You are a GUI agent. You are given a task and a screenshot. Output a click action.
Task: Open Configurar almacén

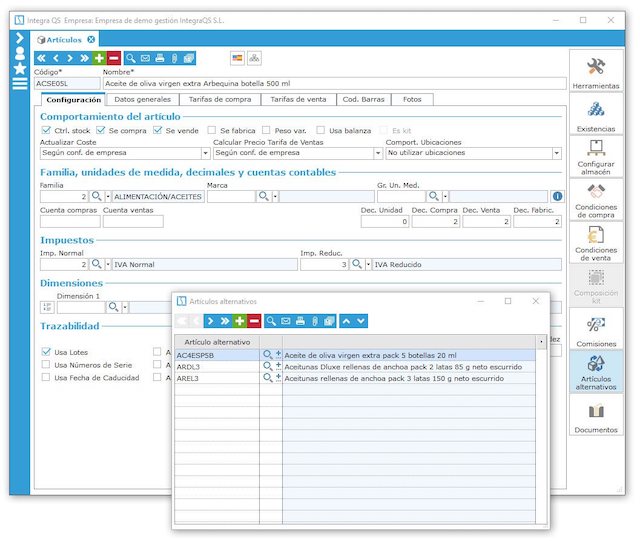[x=596, y=157]
